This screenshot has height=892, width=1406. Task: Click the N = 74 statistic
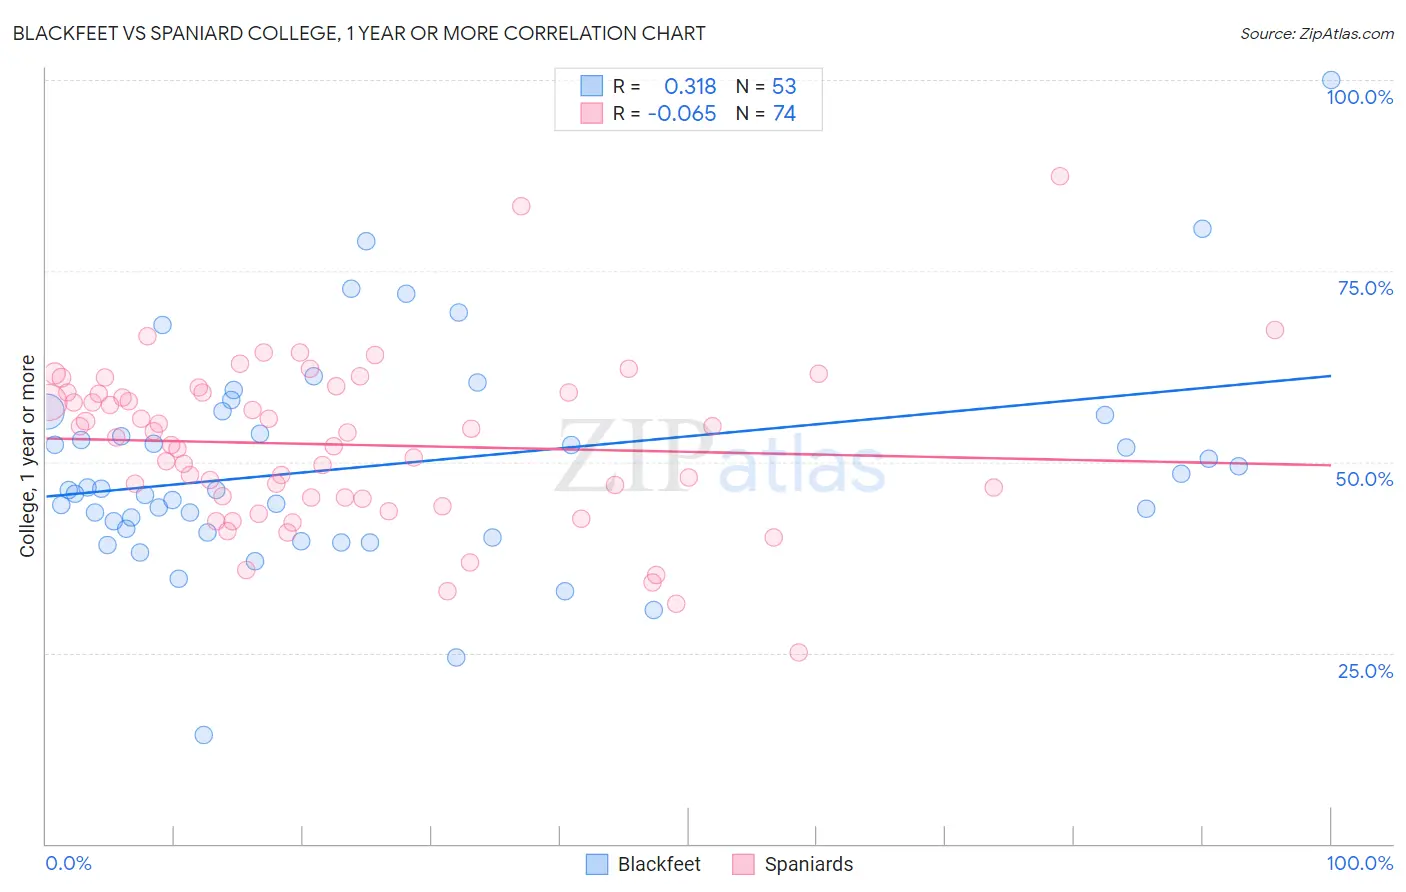coord(766,113)
